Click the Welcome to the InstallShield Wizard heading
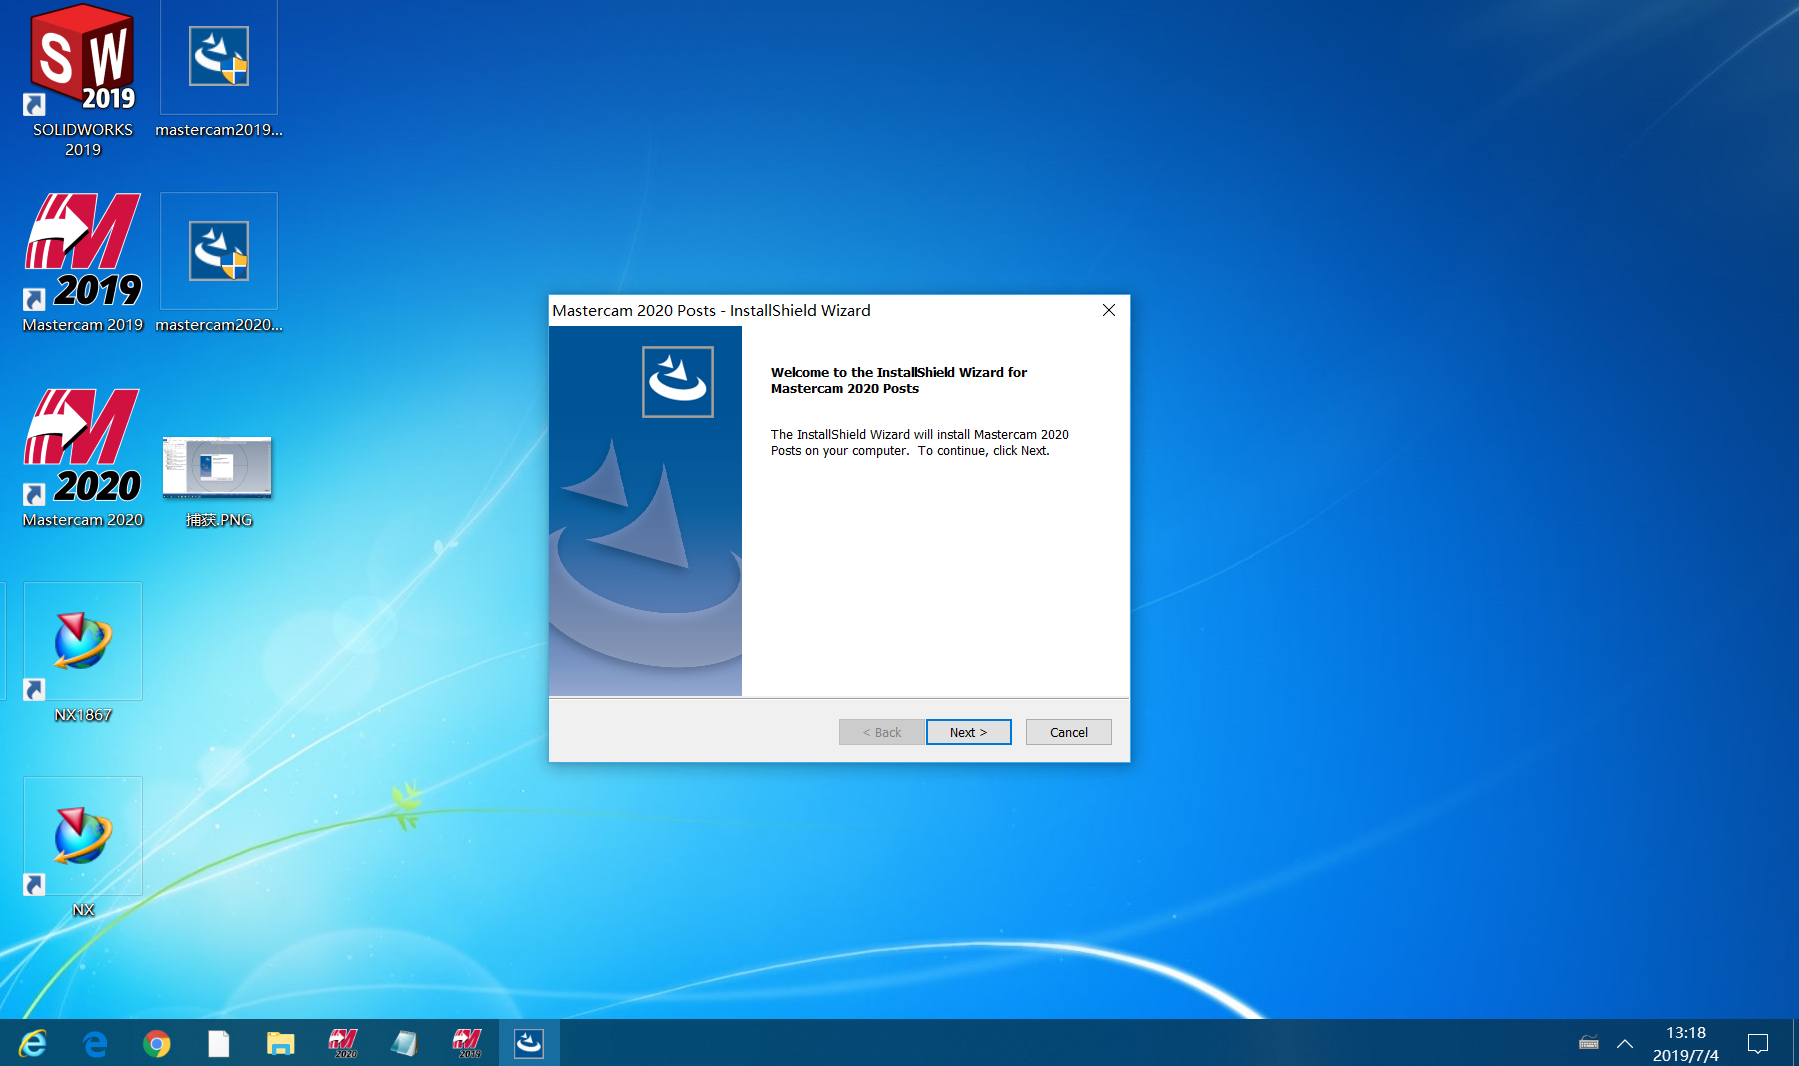 click(899, 380)
